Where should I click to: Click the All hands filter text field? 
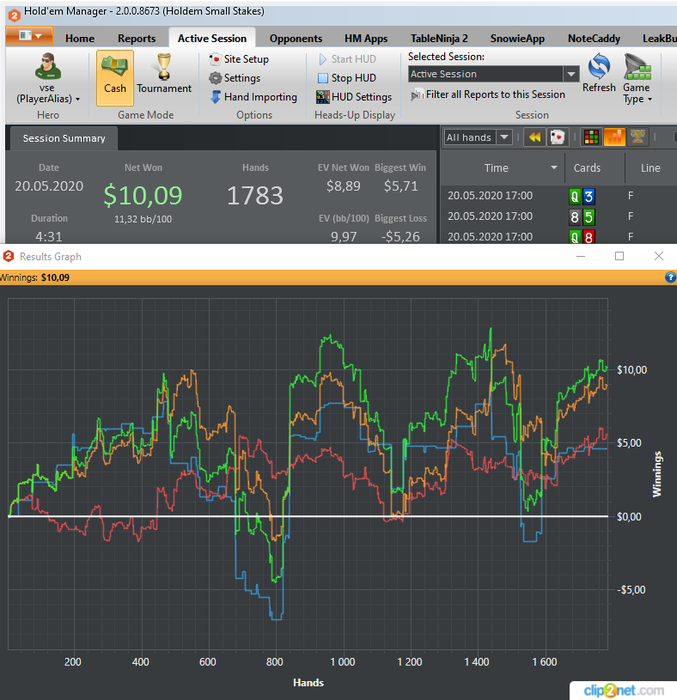(470, 137)
